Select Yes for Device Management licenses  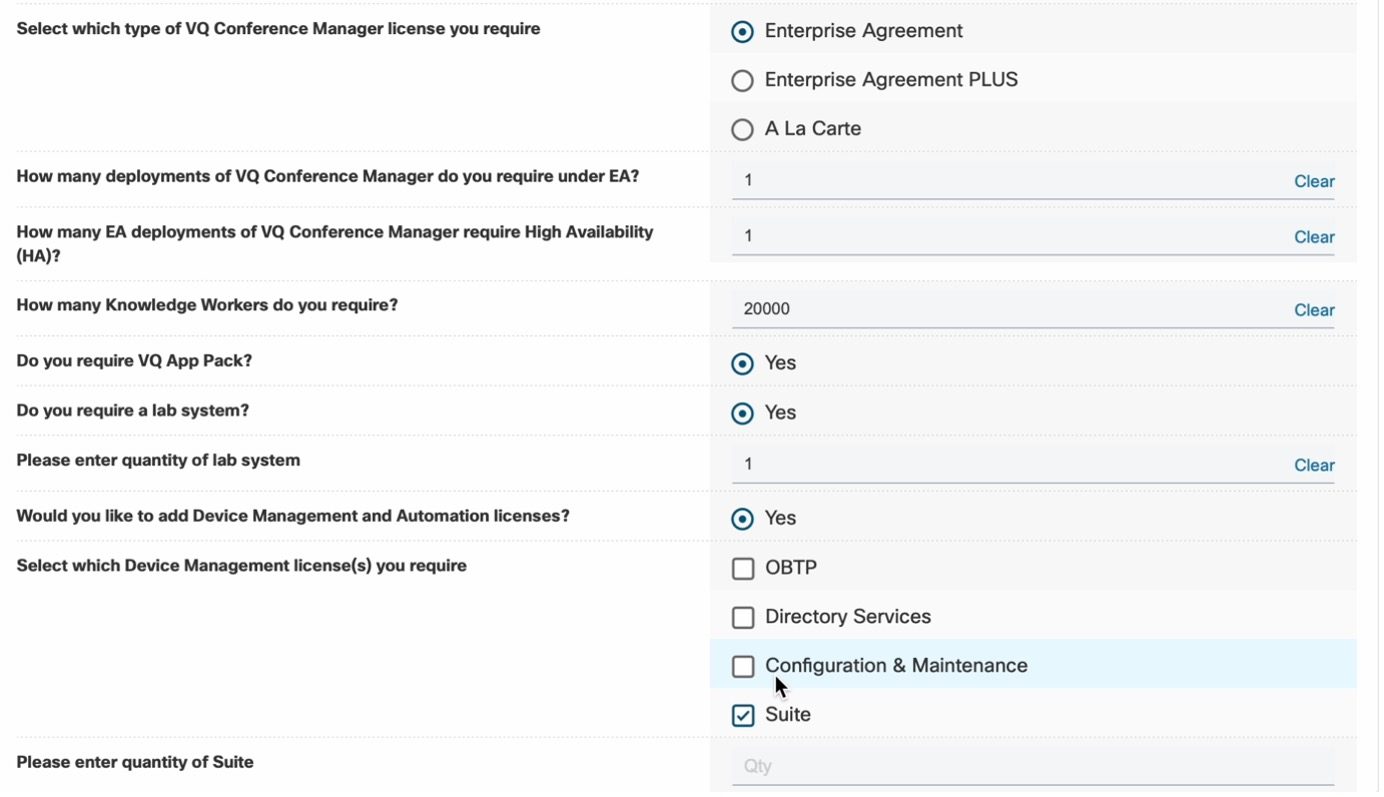coord(743,520)
